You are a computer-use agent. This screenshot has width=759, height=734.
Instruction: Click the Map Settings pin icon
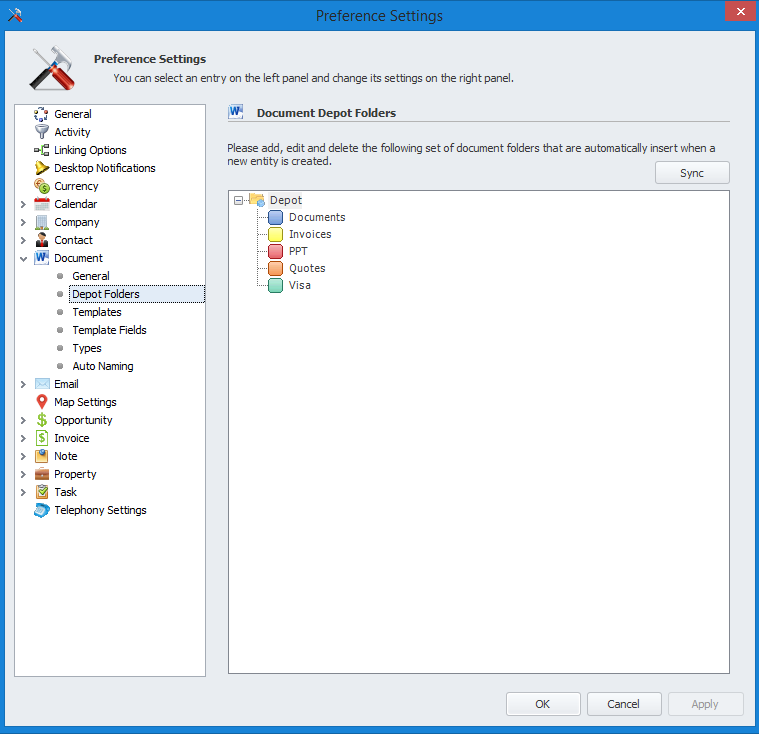point(41,402)
